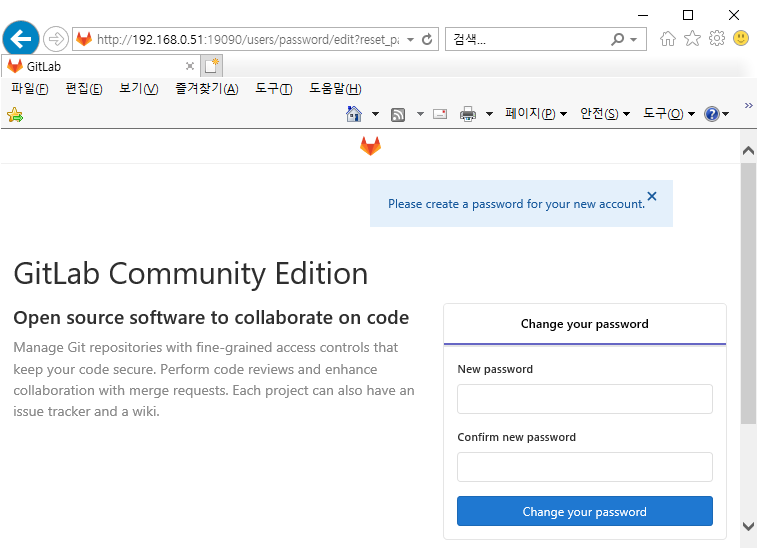Image resolution: width=758 pixels, height=549 pixels.
Task: Open the Settings gear icon
Action: [717, 38]
